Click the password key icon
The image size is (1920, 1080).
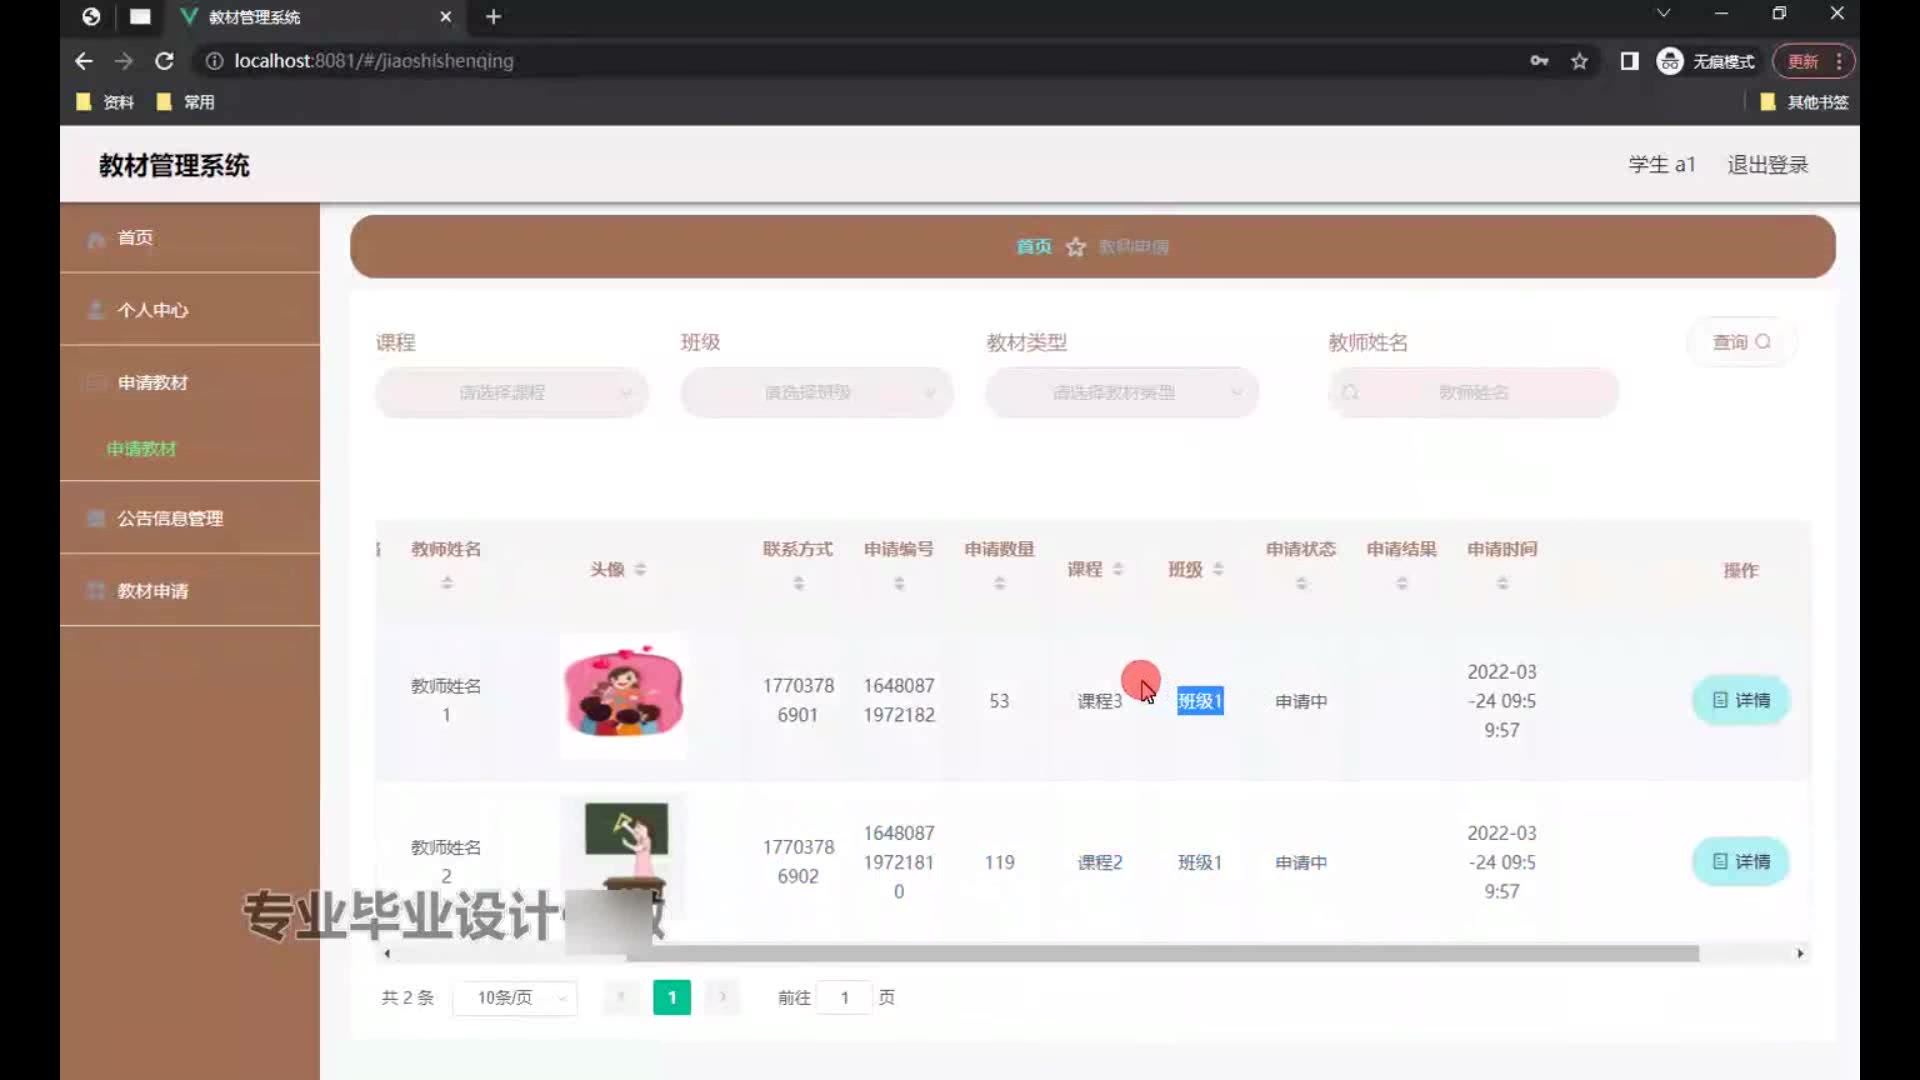click(x=1539, y=61)
